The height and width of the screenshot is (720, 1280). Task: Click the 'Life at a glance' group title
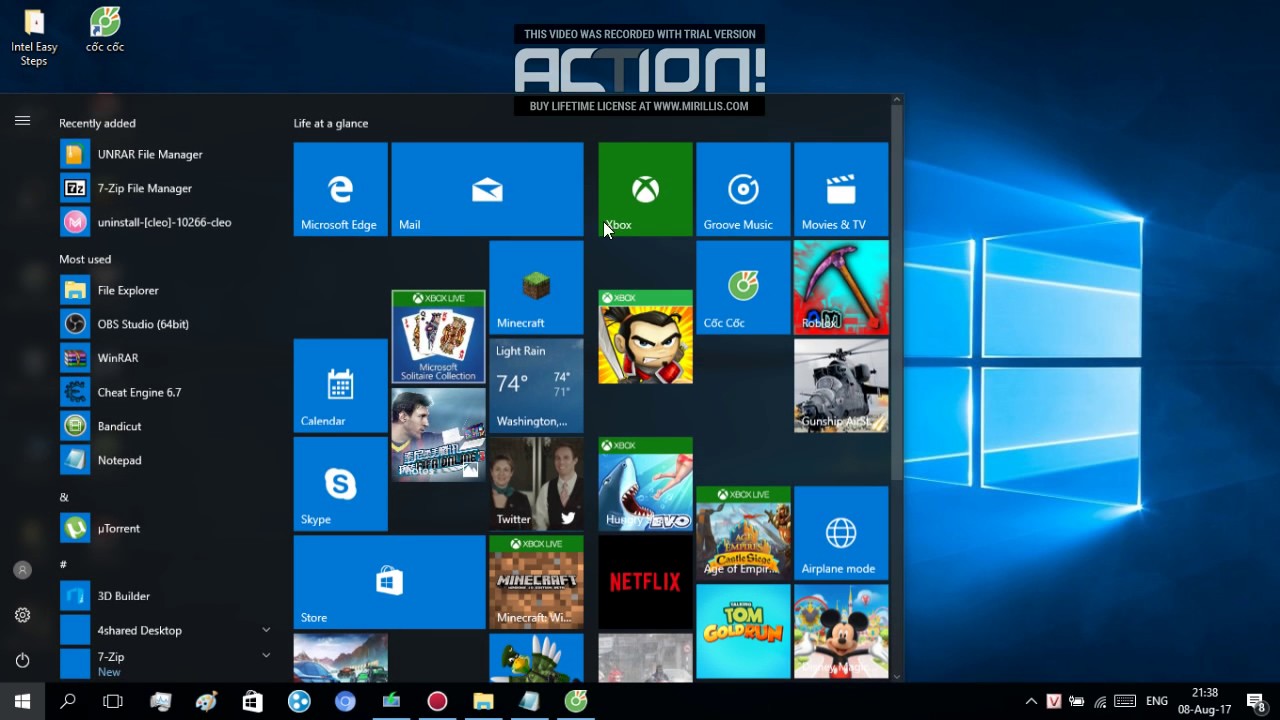(331, 123)
